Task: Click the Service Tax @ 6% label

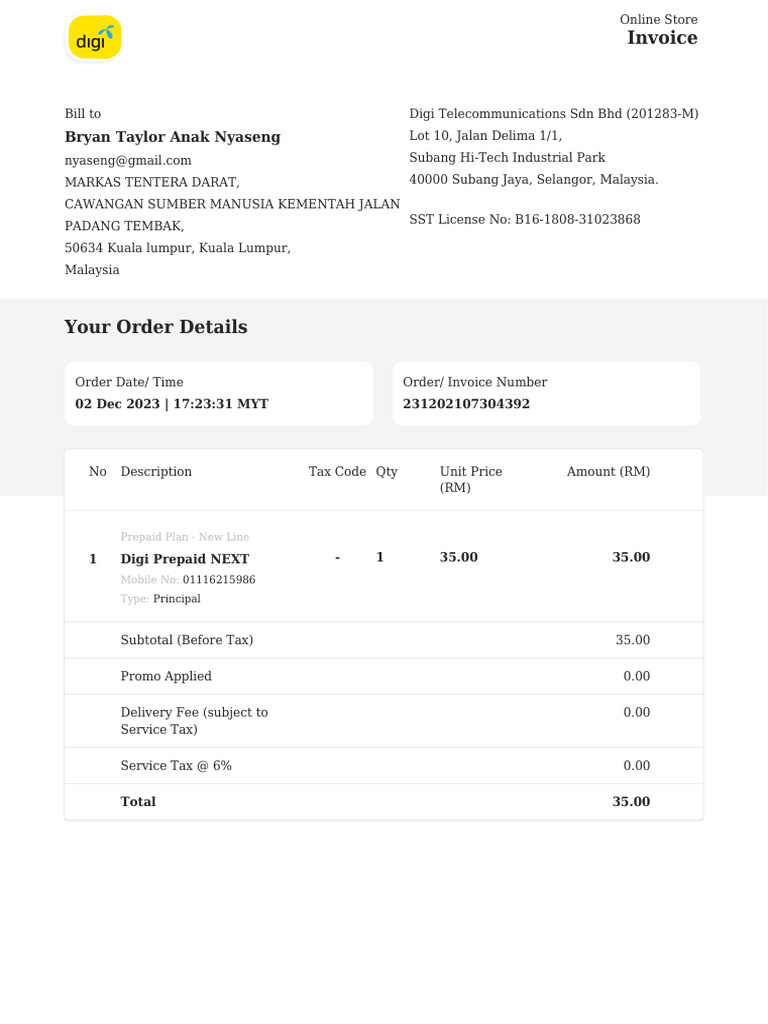Action: [x=176, y=766]
